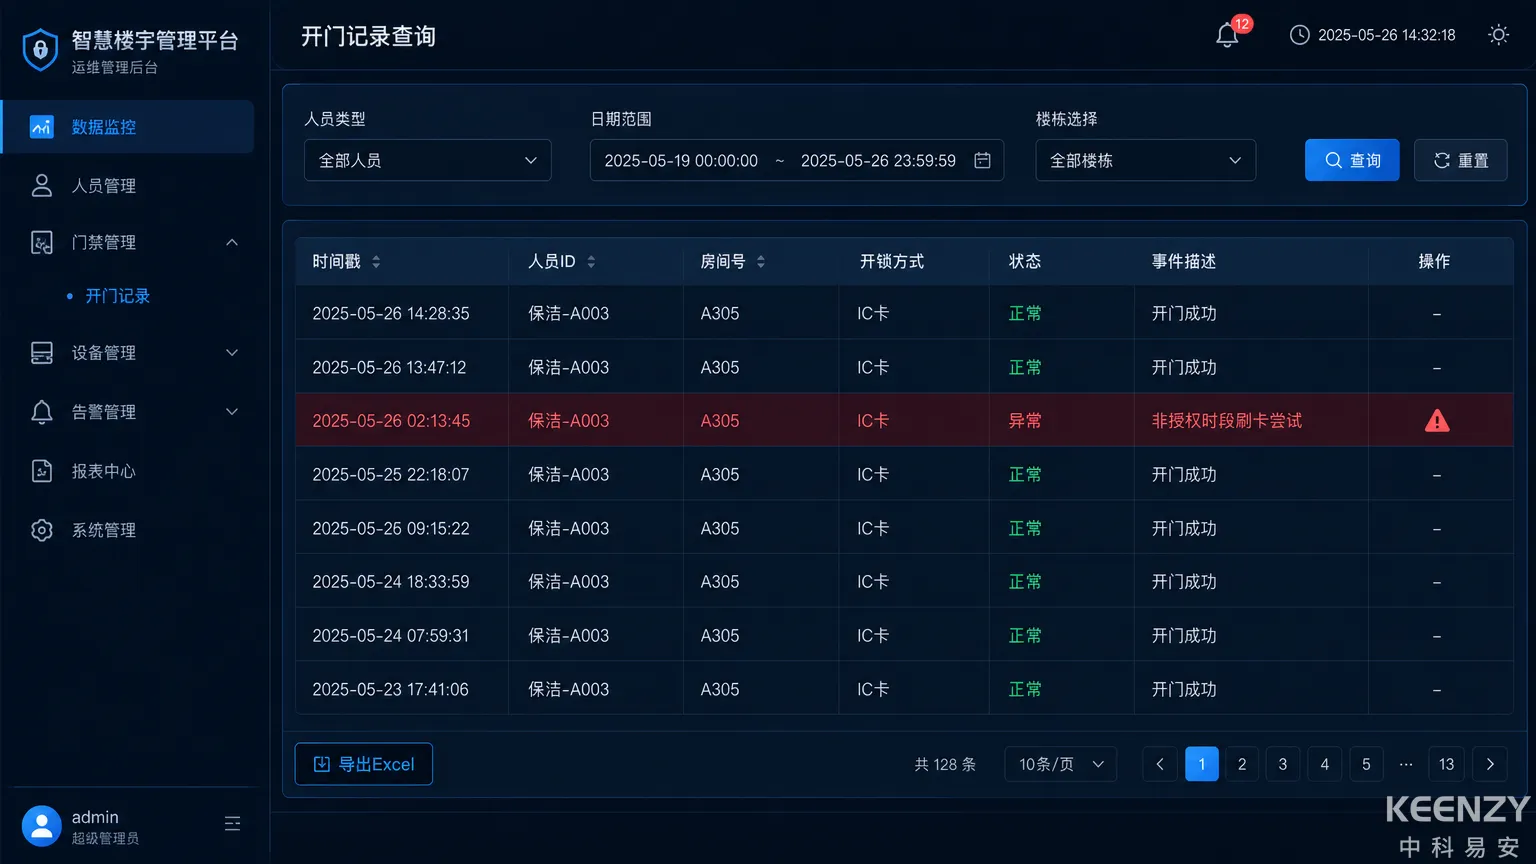The height and width of the screenshot is (864, 1536).
Task: Click the 门禁管理 door icon
Action: (41, 243)
